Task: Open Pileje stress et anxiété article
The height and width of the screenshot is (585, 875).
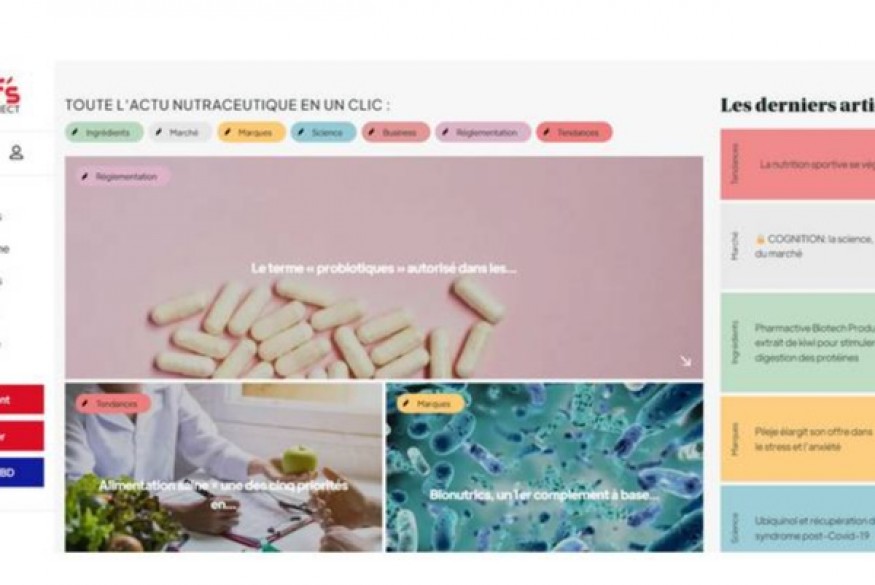Action: tap(797, 439)
